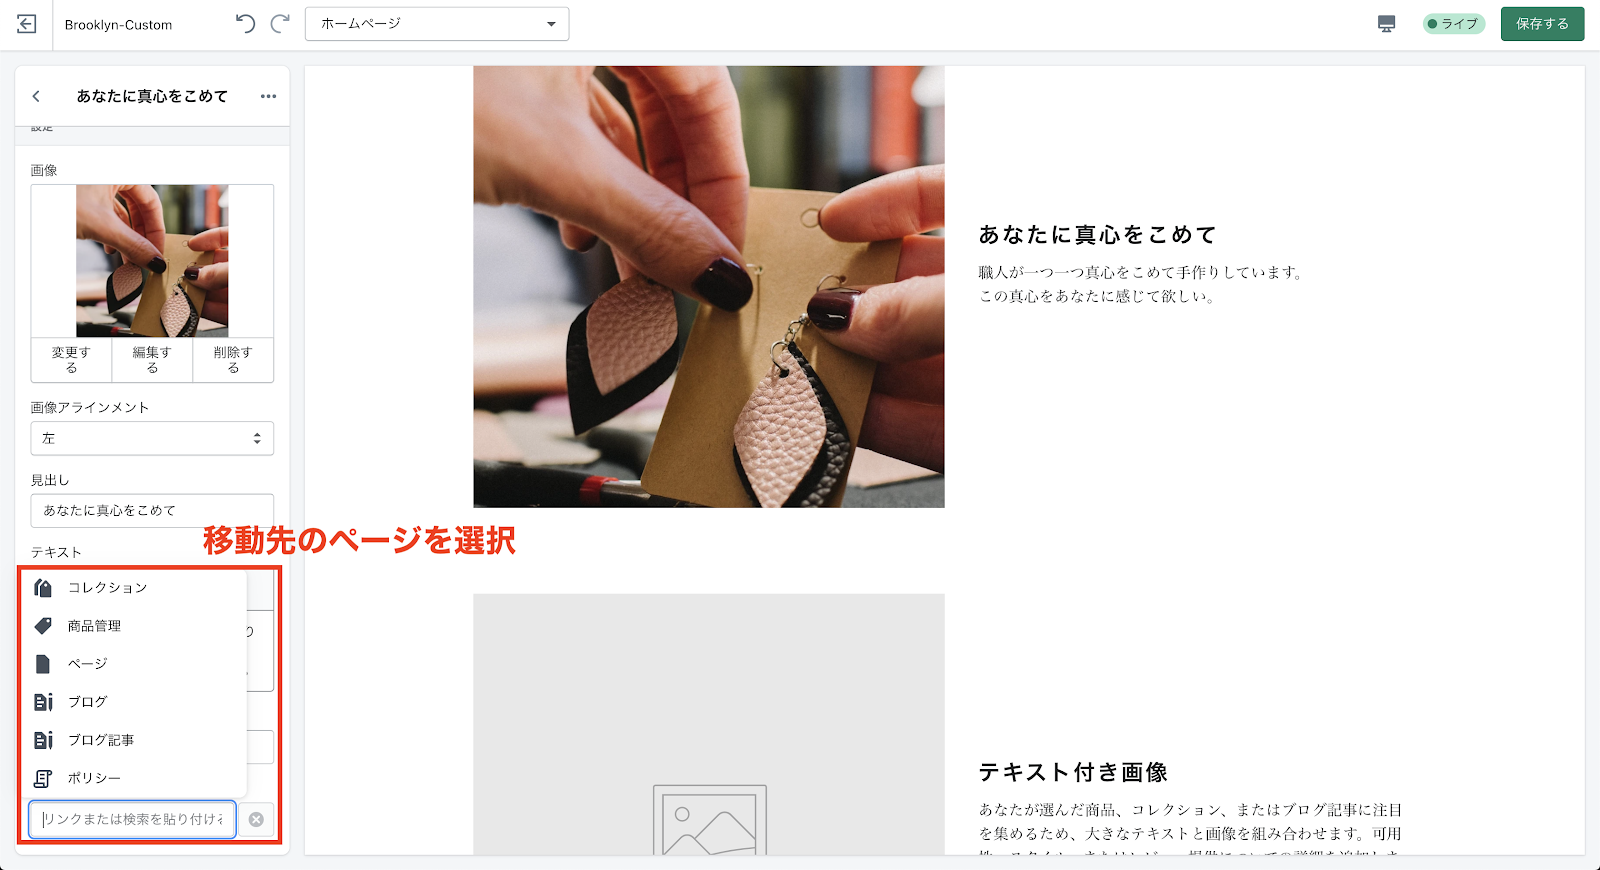Click the redo arrow icon

pyautogui.click(x=280, y=24)
